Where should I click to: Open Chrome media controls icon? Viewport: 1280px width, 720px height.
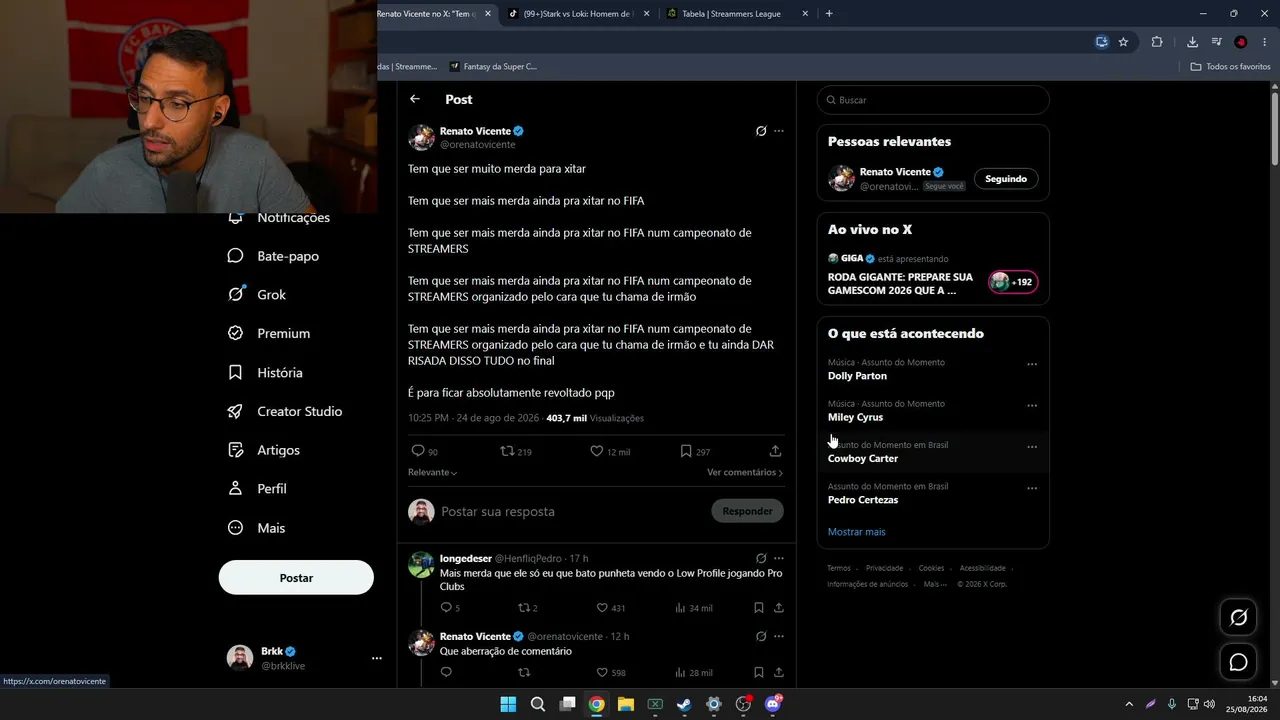(x=1216, y=42)
